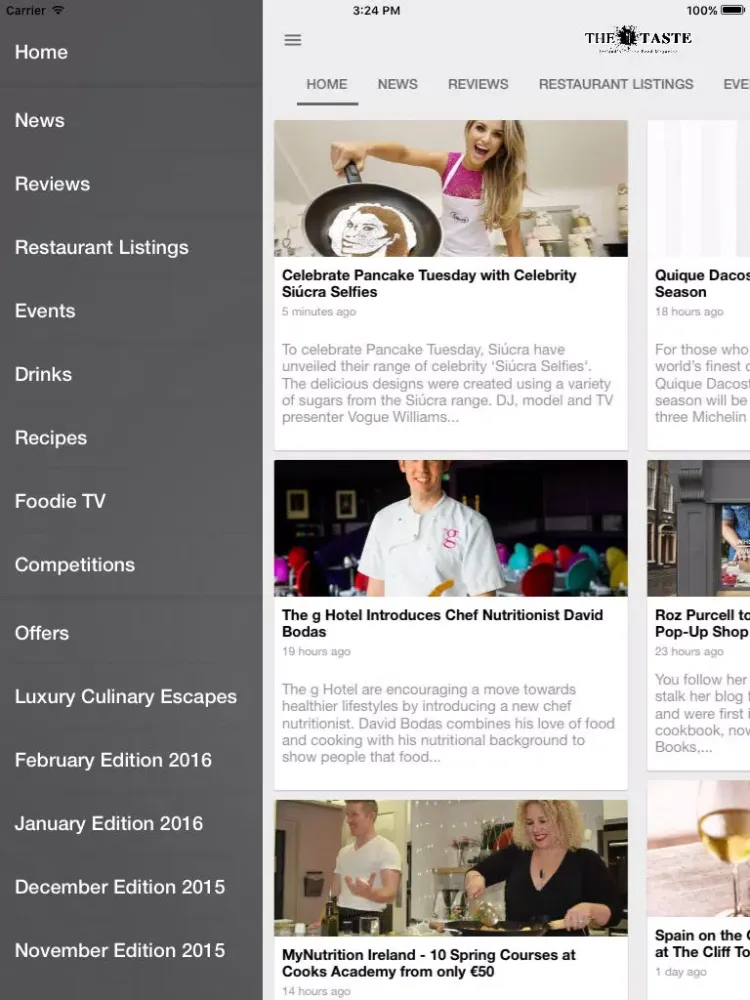
Task: Open the Roz Purcell shopfront thumbnail
Action: pos(698,528)
